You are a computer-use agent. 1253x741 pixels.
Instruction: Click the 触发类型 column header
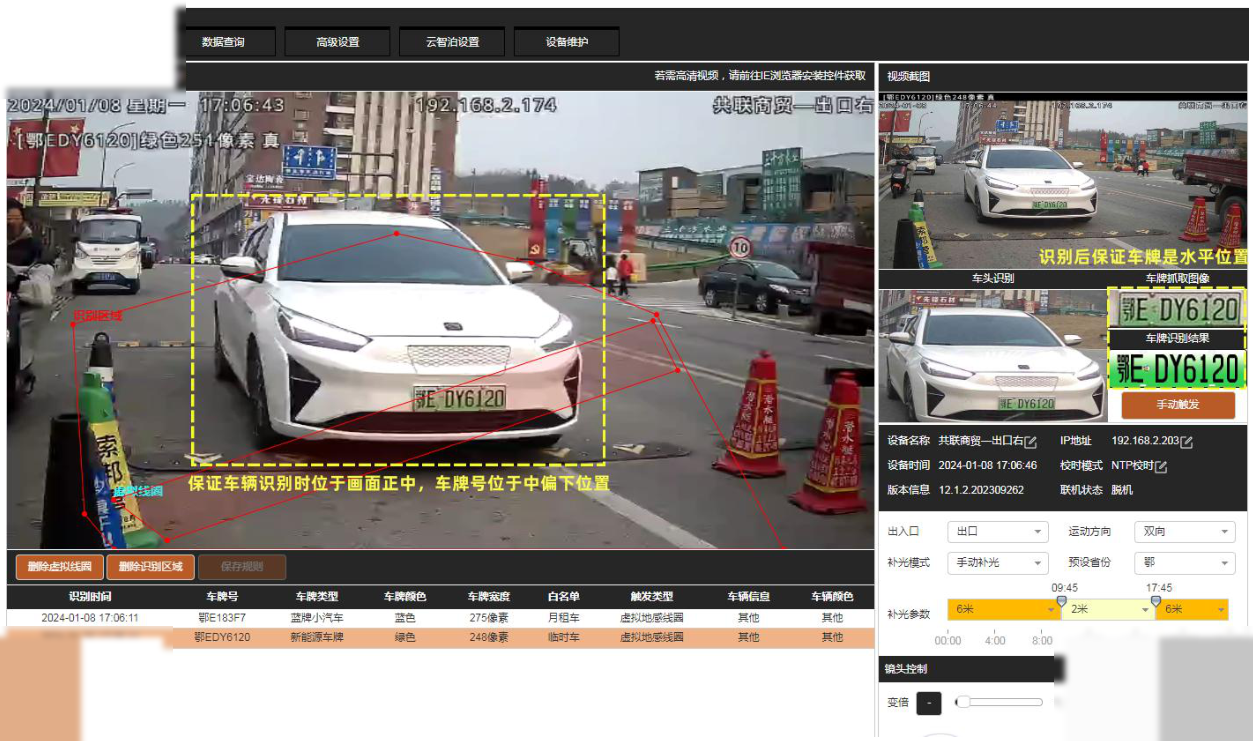[x=652, y=596]
